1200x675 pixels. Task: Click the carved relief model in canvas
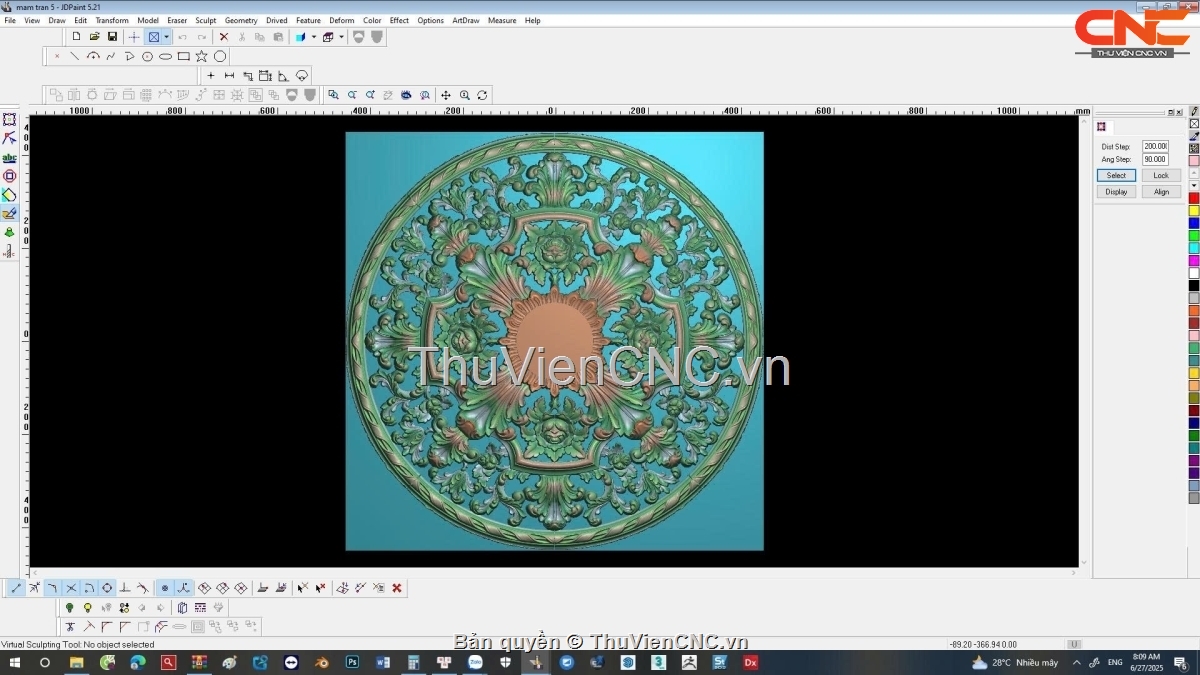click(x=554, y=340)
